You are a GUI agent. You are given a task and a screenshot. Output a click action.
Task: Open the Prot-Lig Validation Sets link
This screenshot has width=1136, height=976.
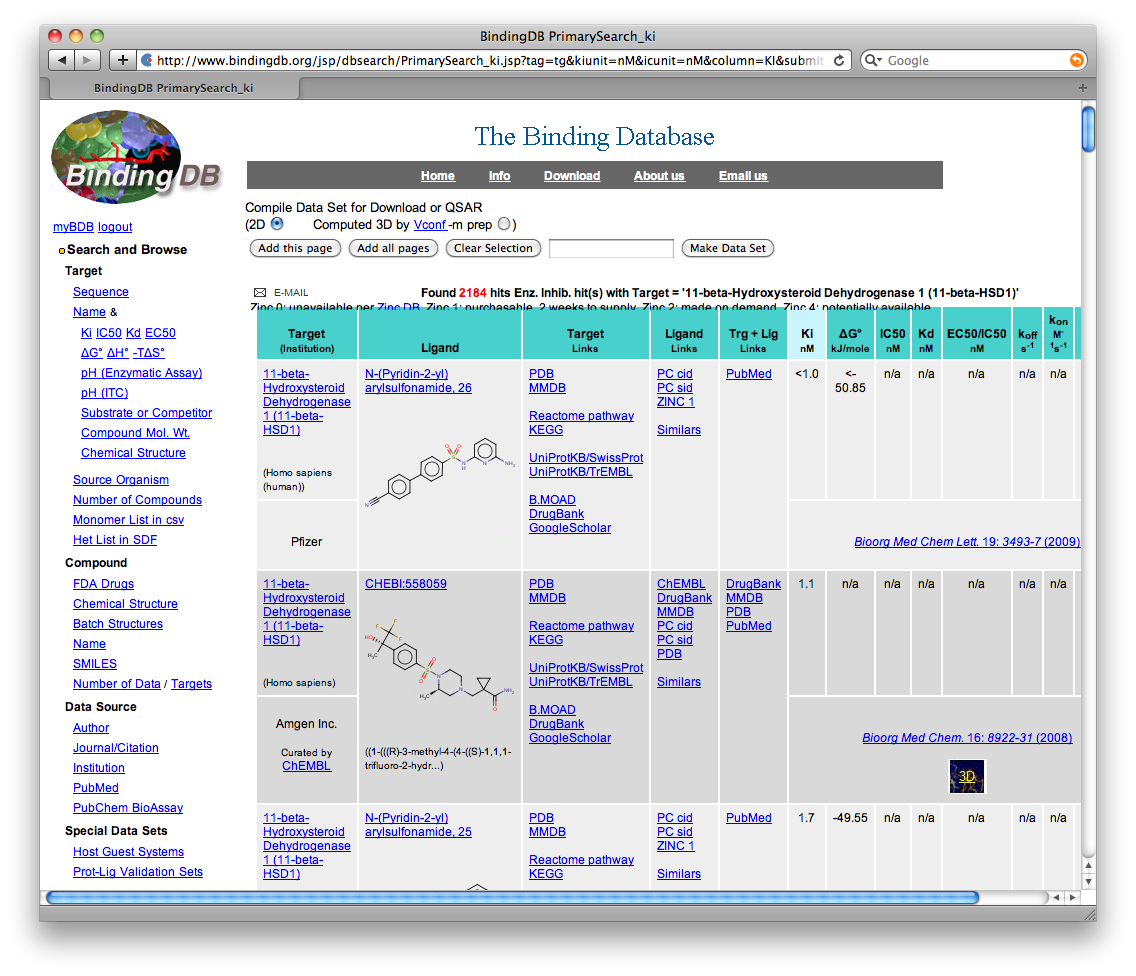(138, 872)
